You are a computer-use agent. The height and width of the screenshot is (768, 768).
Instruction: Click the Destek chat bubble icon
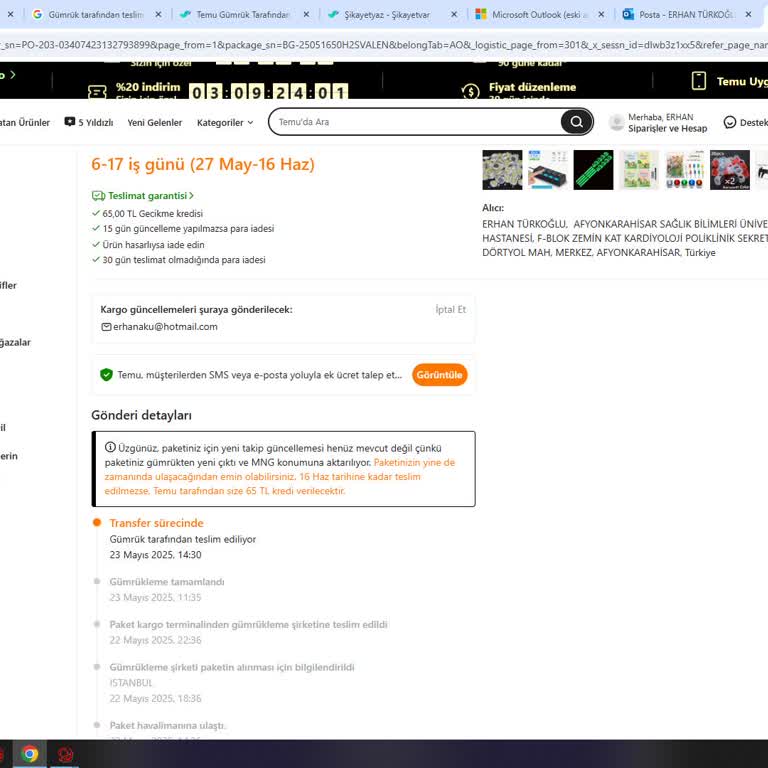coord(729,122)
